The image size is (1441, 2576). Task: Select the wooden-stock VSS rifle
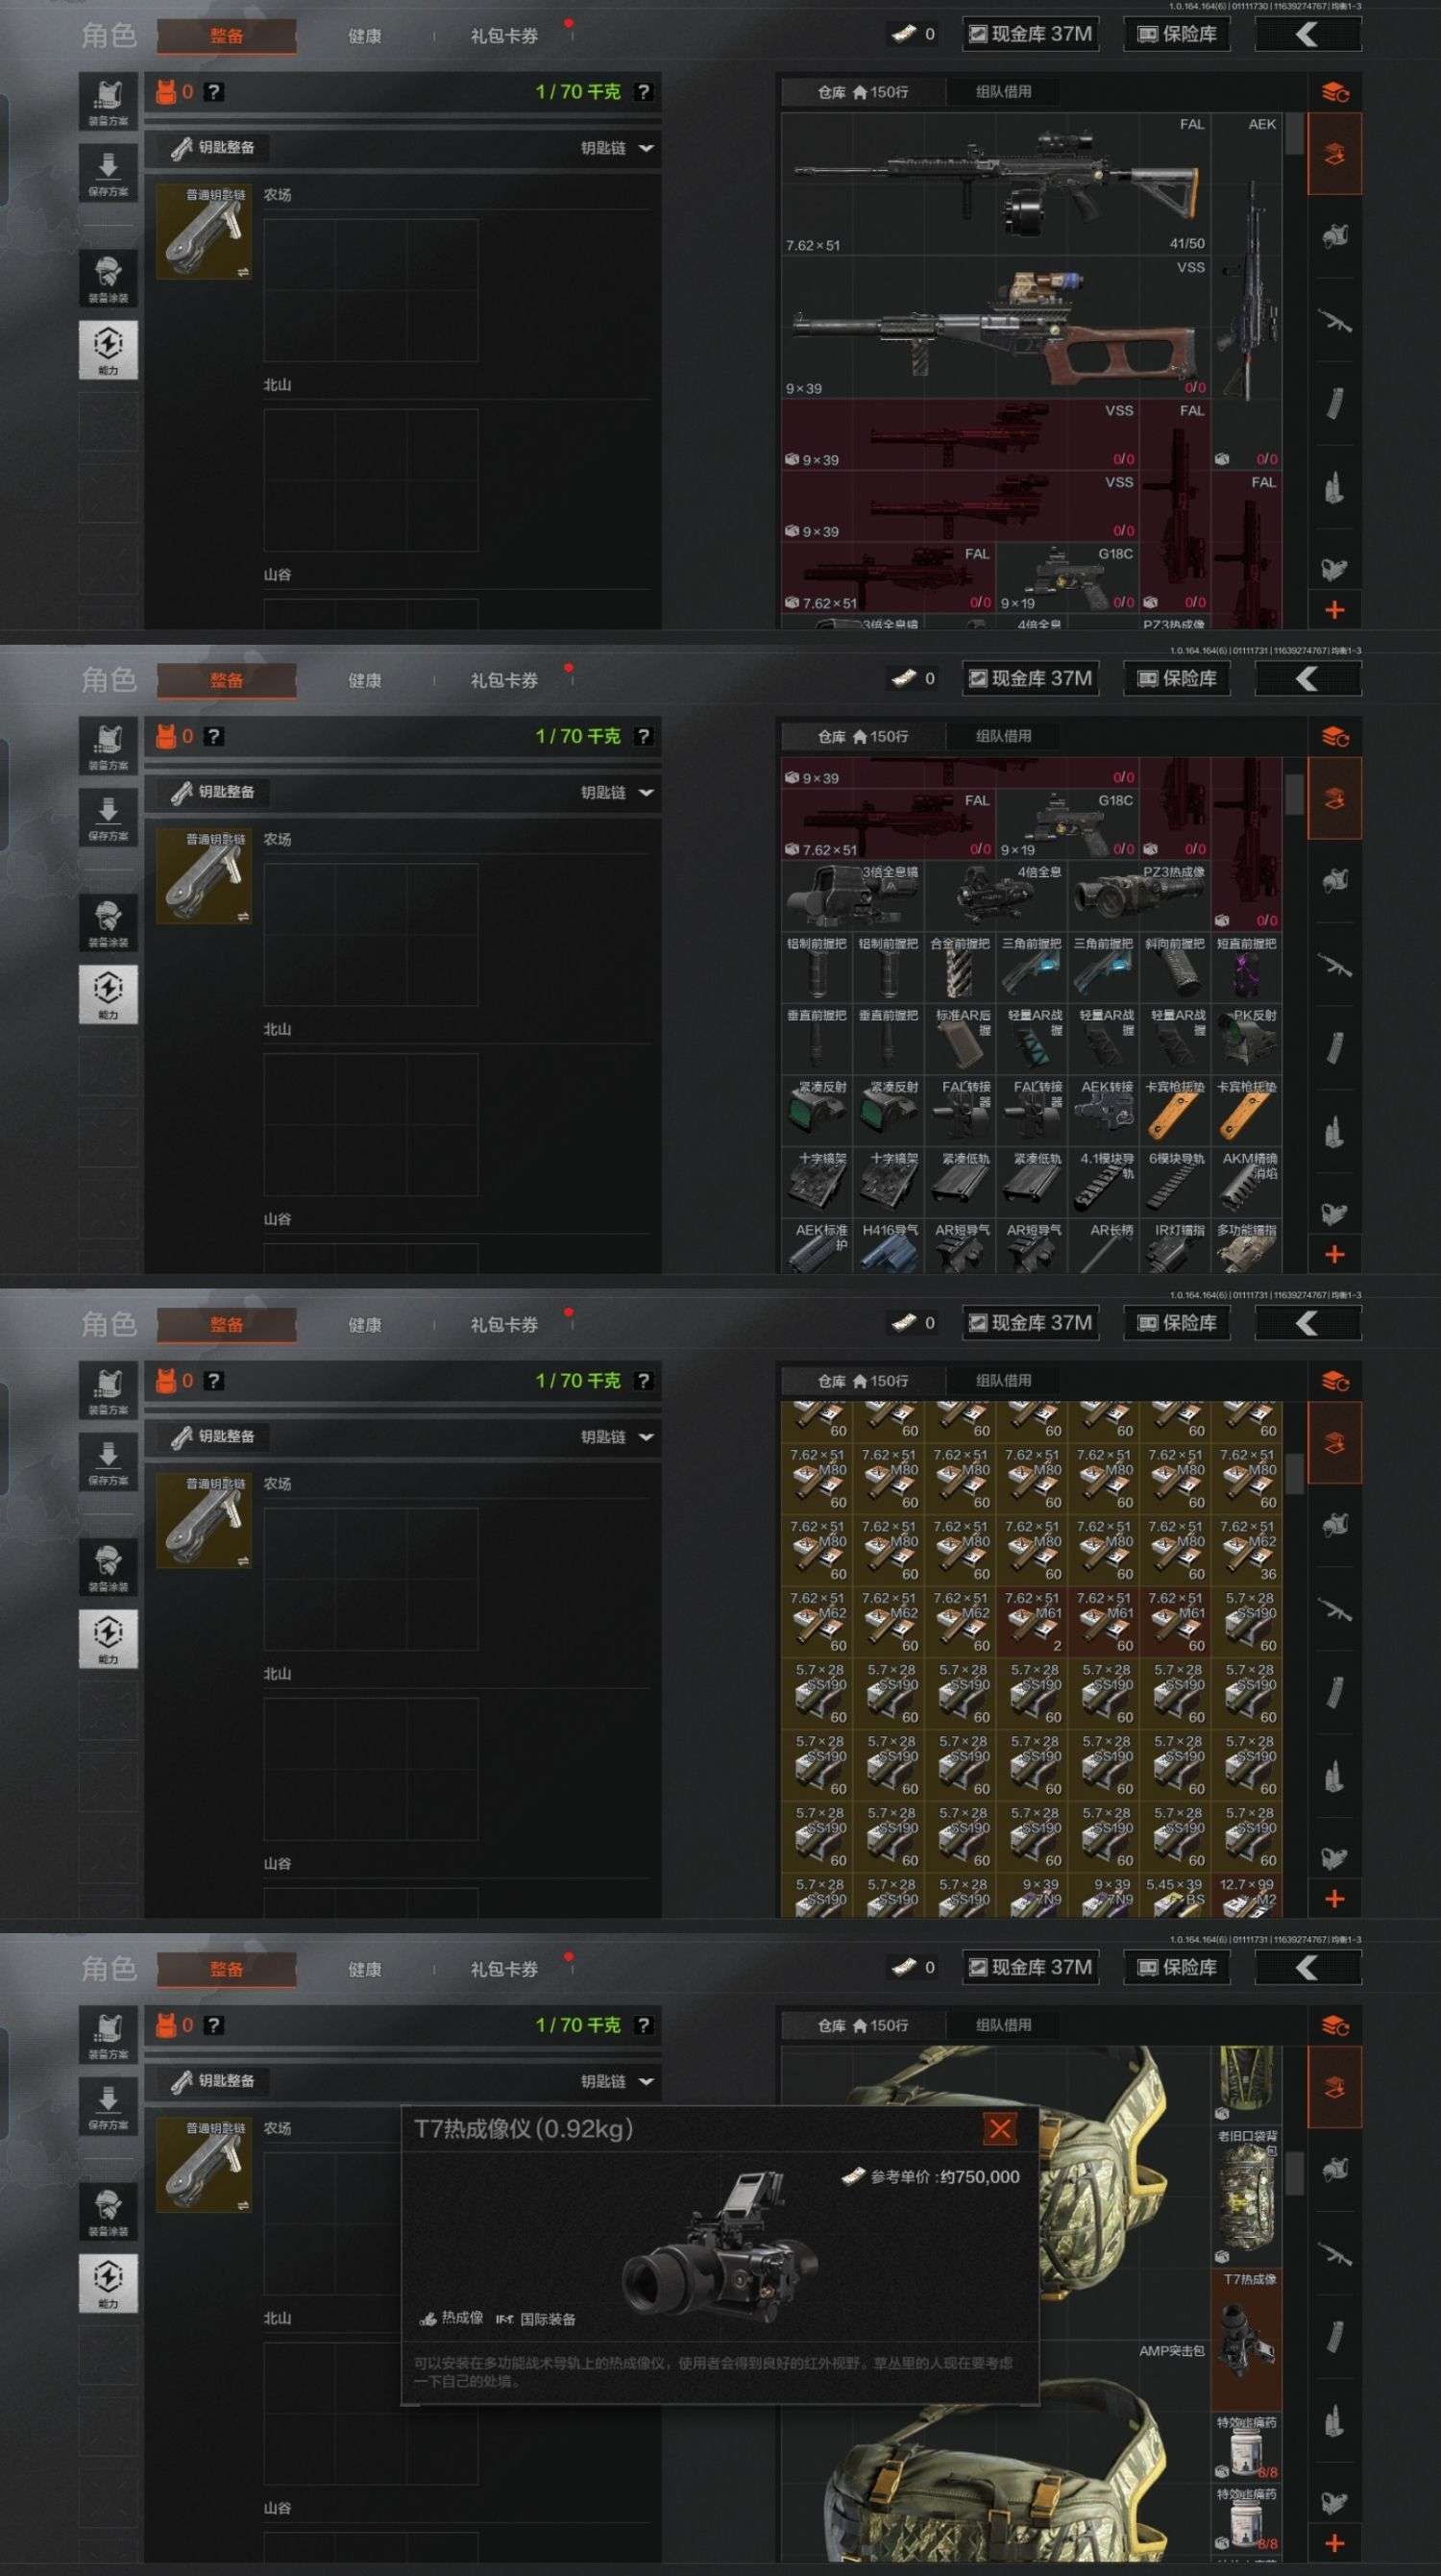click(996, 328)
